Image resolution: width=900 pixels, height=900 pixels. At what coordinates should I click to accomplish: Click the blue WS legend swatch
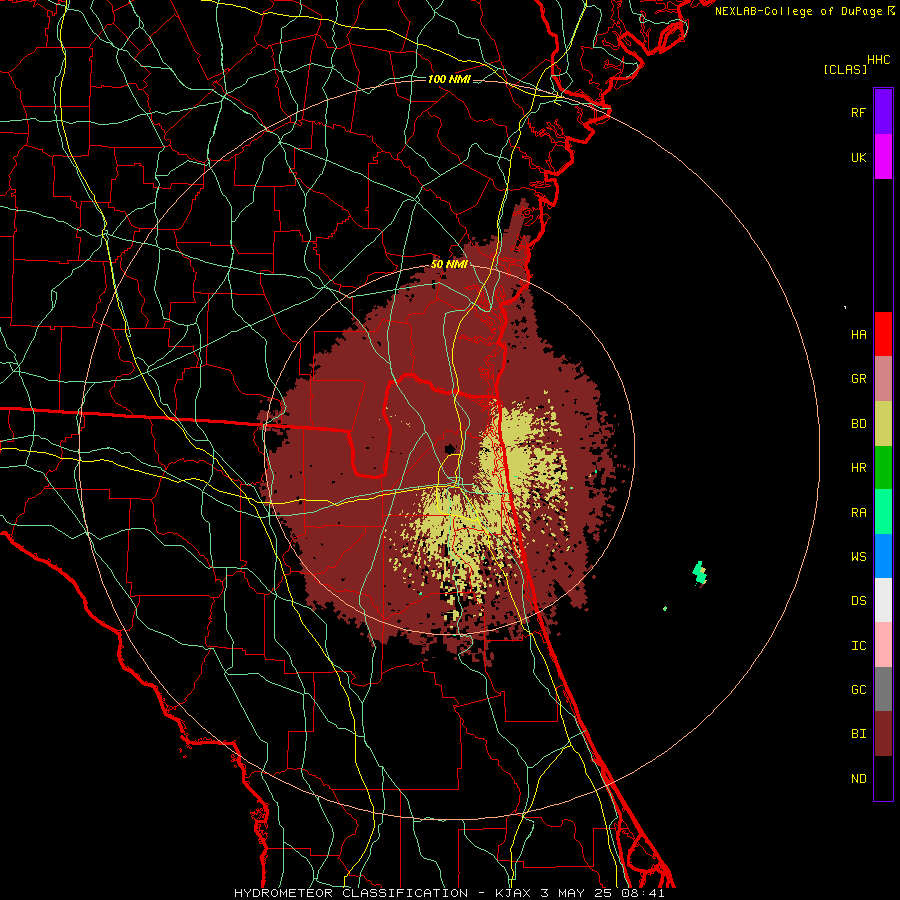point(883,556)
